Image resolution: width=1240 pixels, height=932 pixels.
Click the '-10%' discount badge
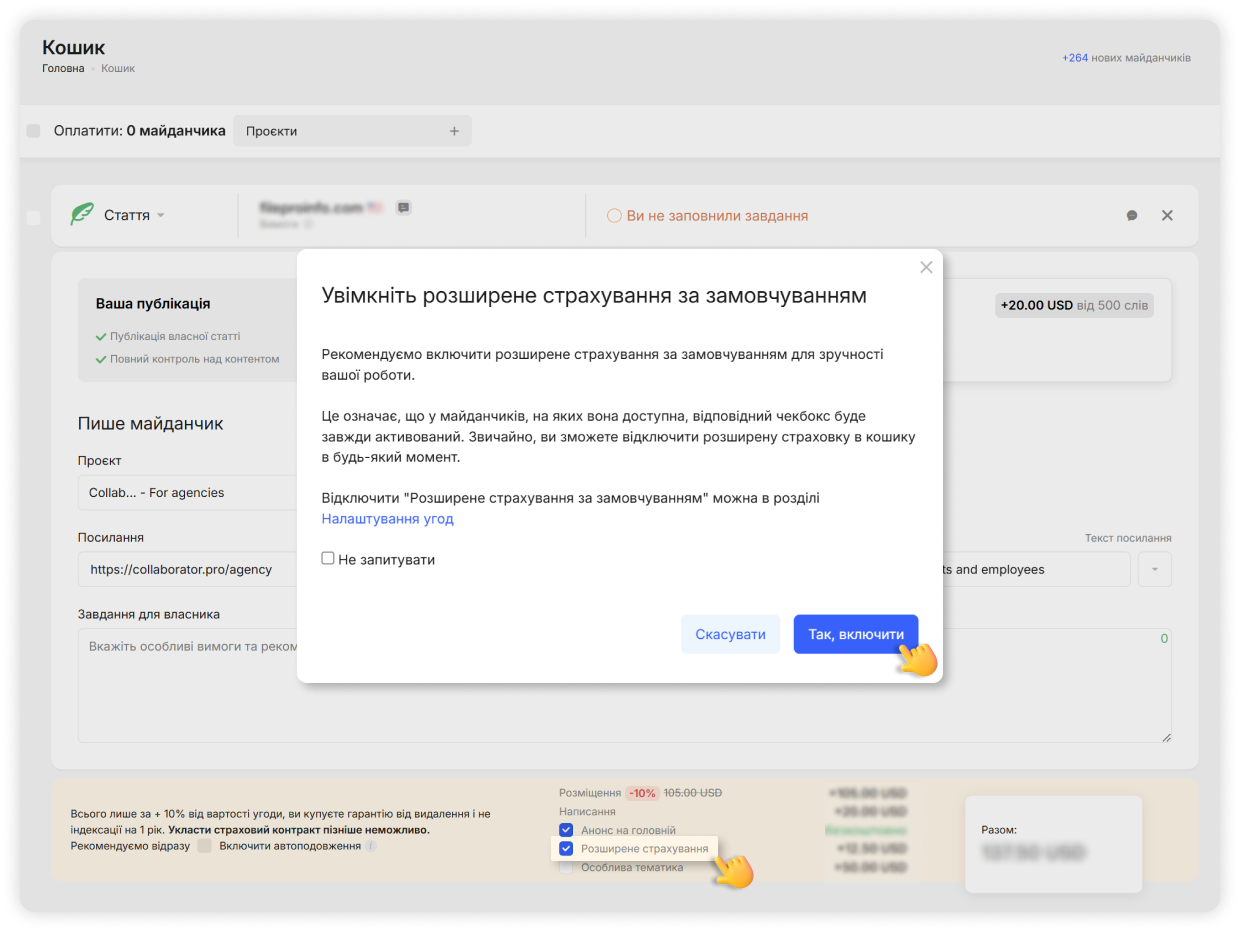pos(642,793)
